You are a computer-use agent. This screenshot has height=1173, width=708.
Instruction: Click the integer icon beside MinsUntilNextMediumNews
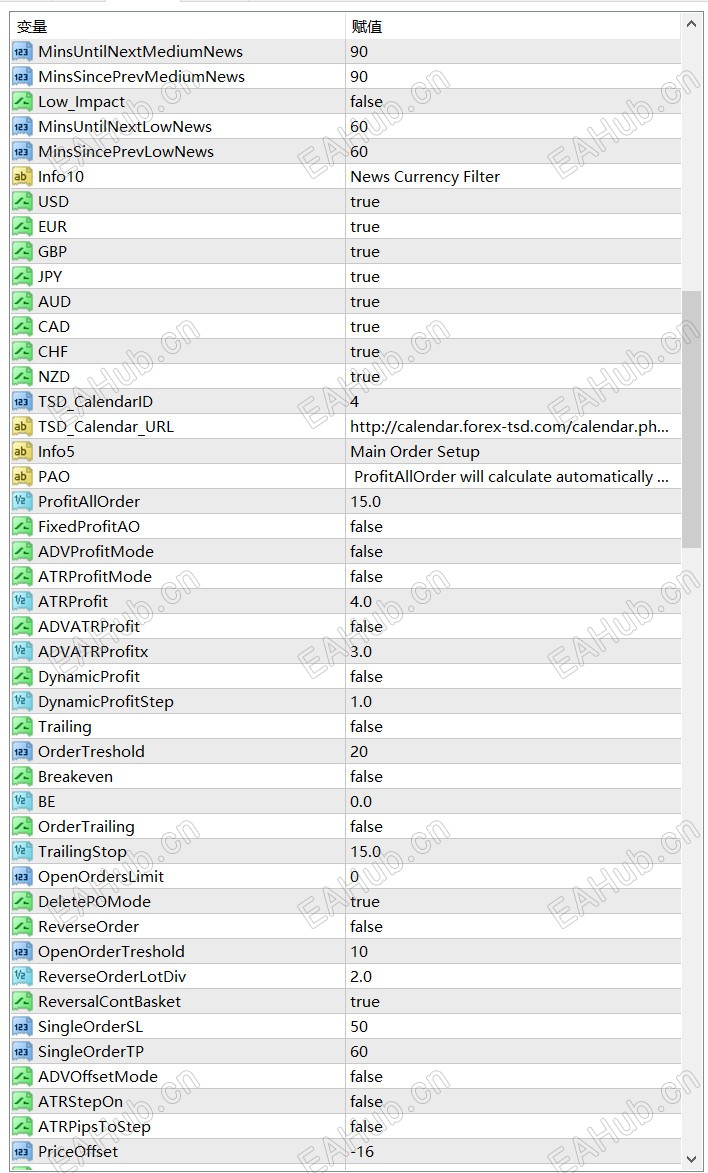(22, 52)
